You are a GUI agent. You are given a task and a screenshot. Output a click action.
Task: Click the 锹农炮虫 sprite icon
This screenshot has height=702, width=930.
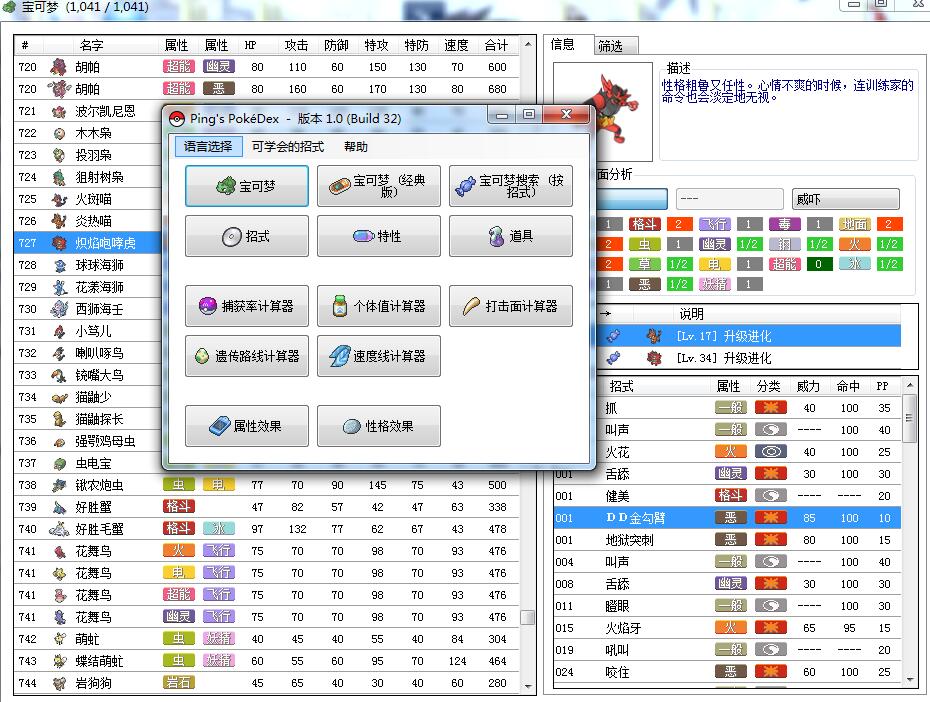click(59, 485)
